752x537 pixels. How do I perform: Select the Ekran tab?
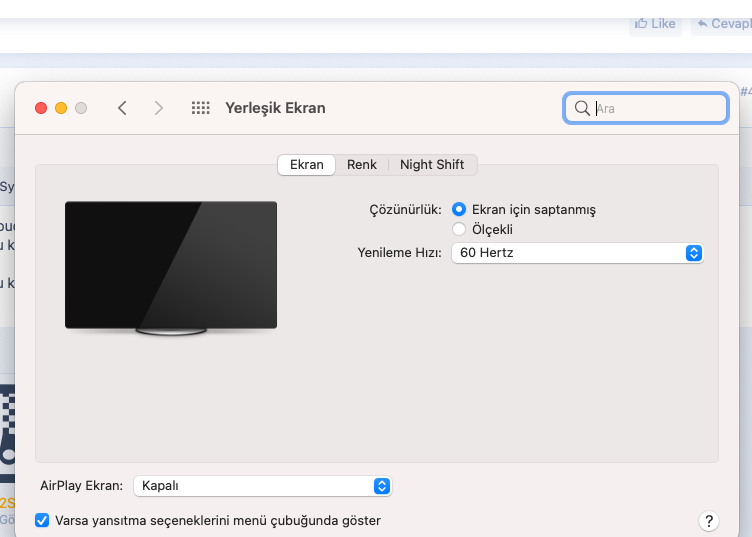(307, 165)
